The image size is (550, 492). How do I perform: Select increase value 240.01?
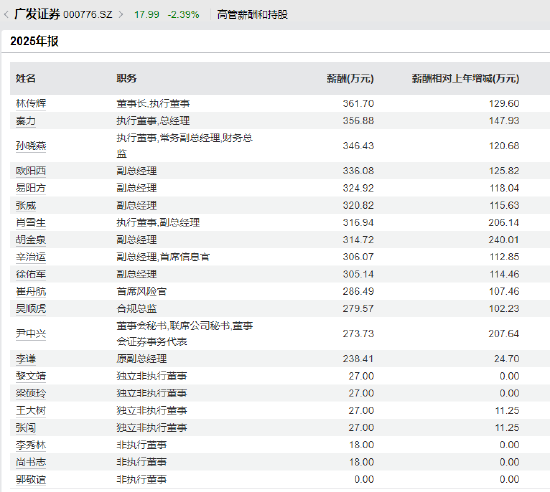pyautogui.click(x=504, y=240)
